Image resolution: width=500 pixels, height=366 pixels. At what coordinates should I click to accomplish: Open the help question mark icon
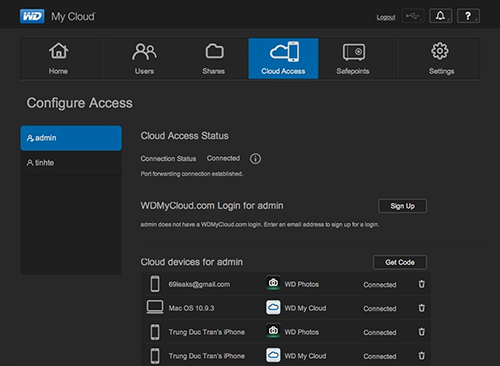pos(468,16)
